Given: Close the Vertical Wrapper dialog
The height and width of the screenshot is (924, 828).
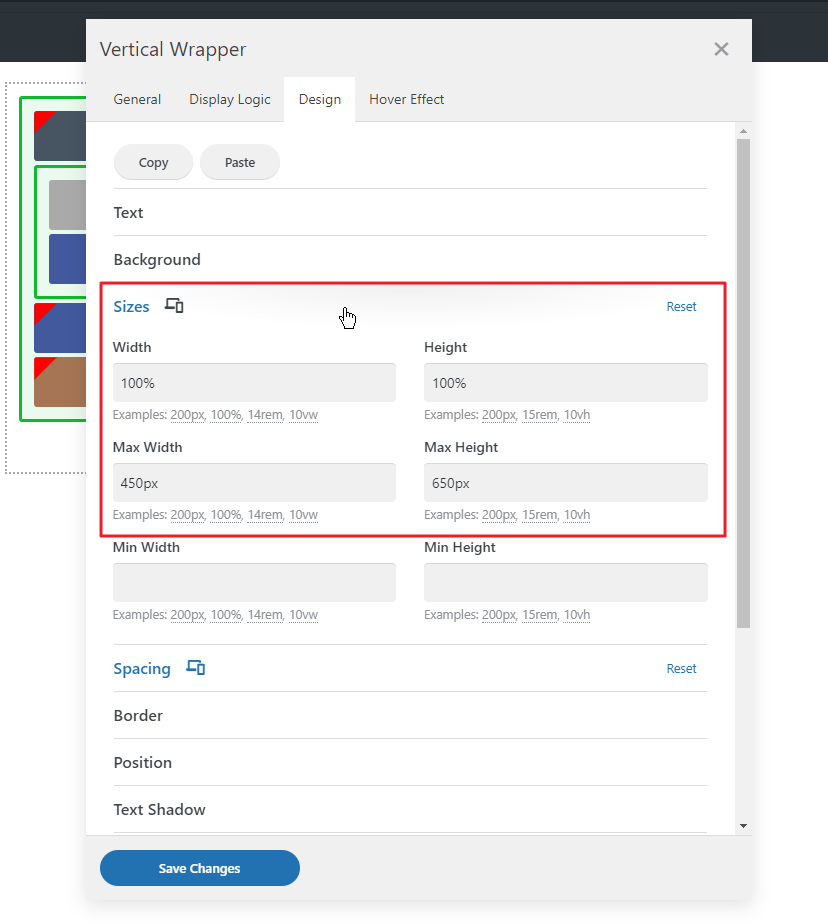Looking at the screenshot, I should pos(721,49).
